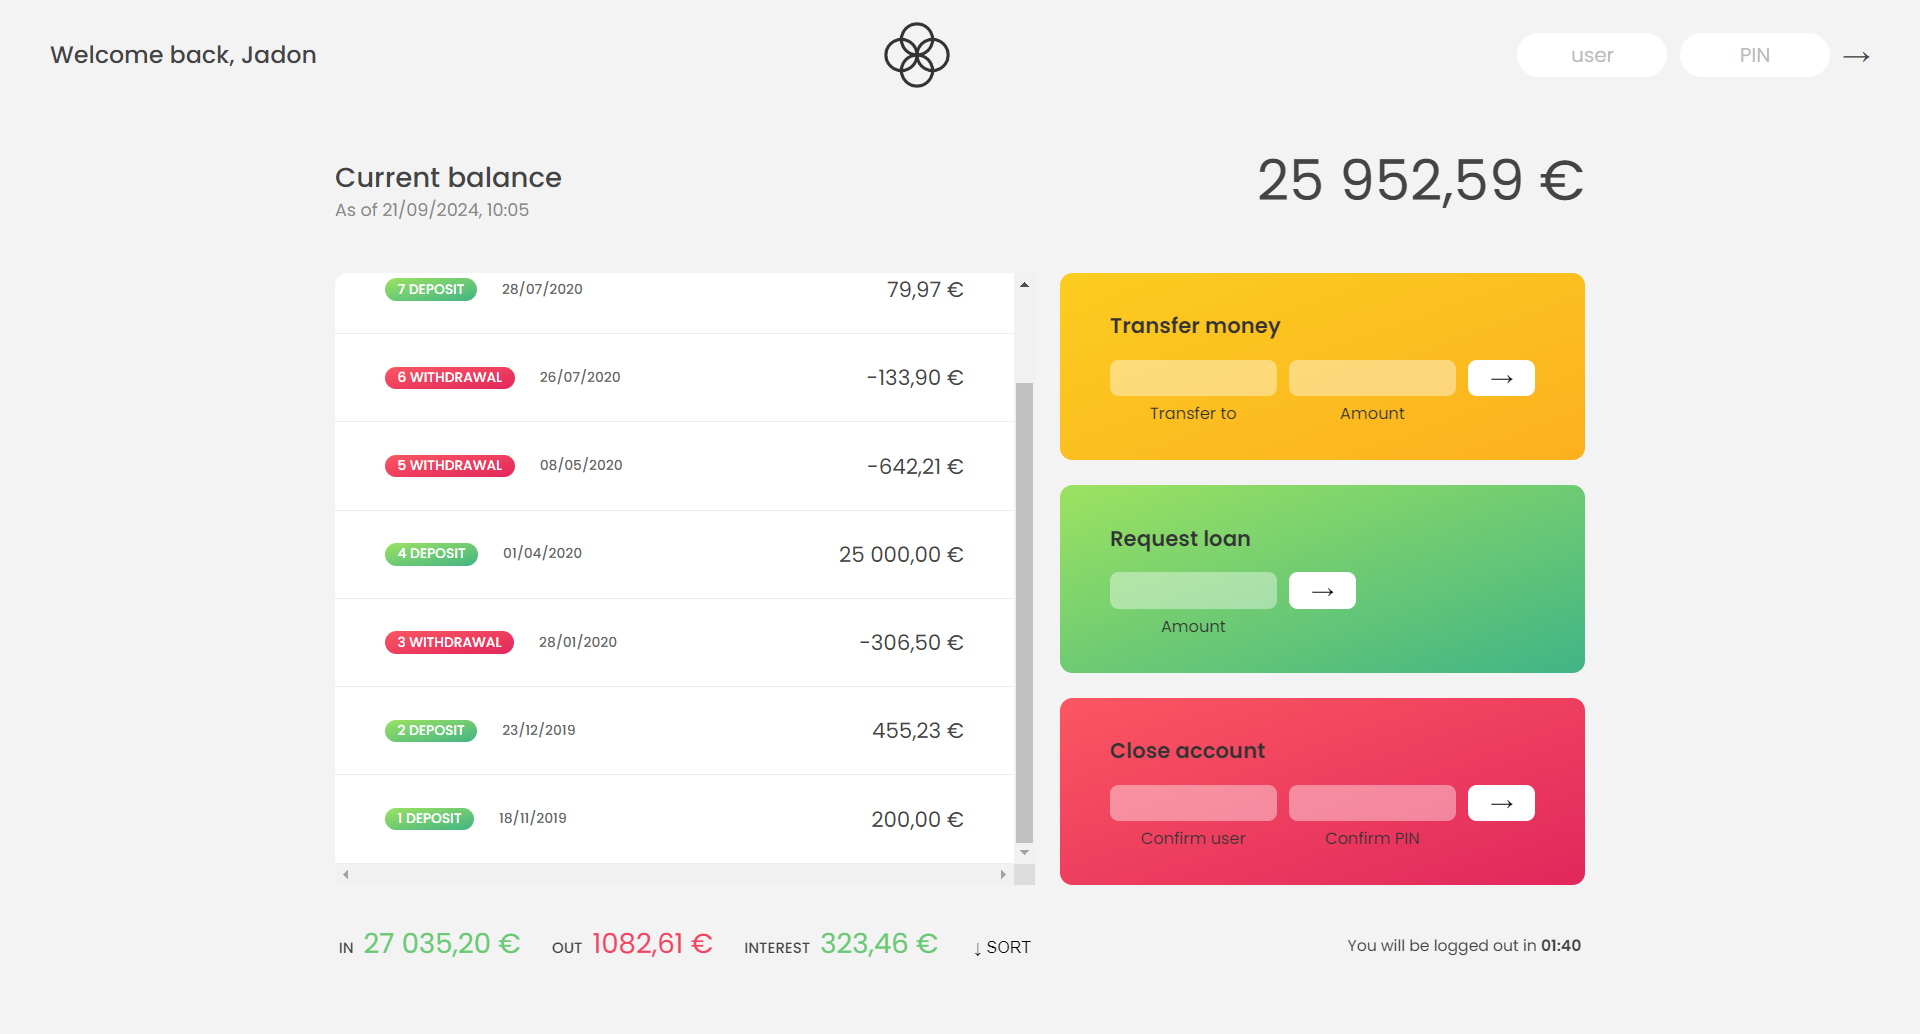Click the vertical scrollbar thumb in transactions
The image size is (1920, 1034).
pyautogui.click(x=1024, y=612)
